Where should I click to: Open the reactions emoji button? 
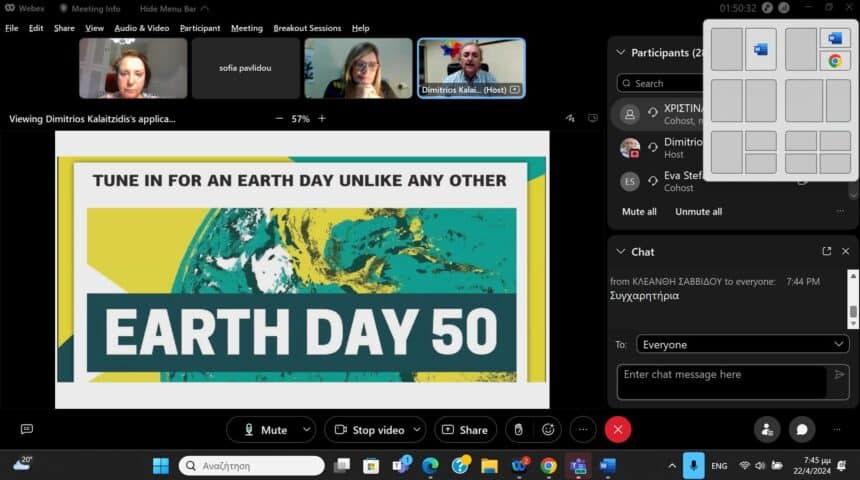[548, 430]
